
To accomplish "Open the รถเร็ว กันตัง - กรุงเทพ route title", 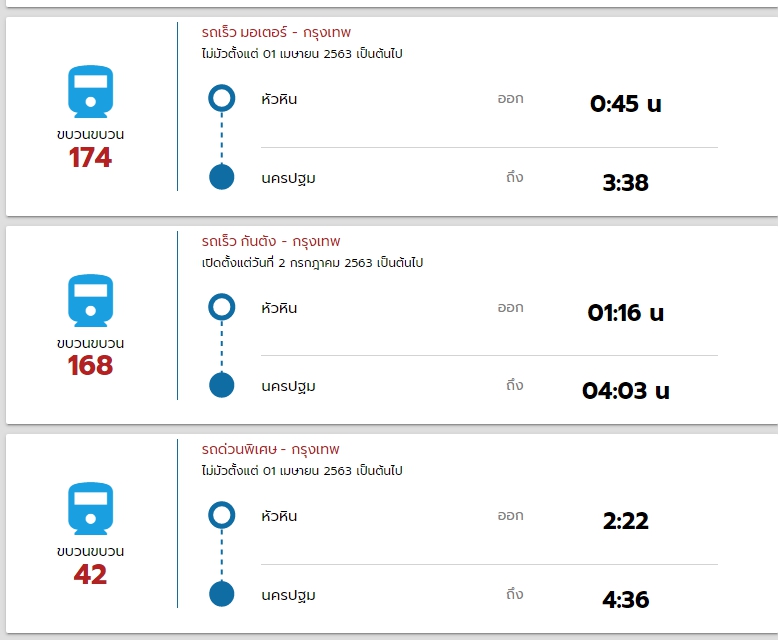I will point(270,241).
